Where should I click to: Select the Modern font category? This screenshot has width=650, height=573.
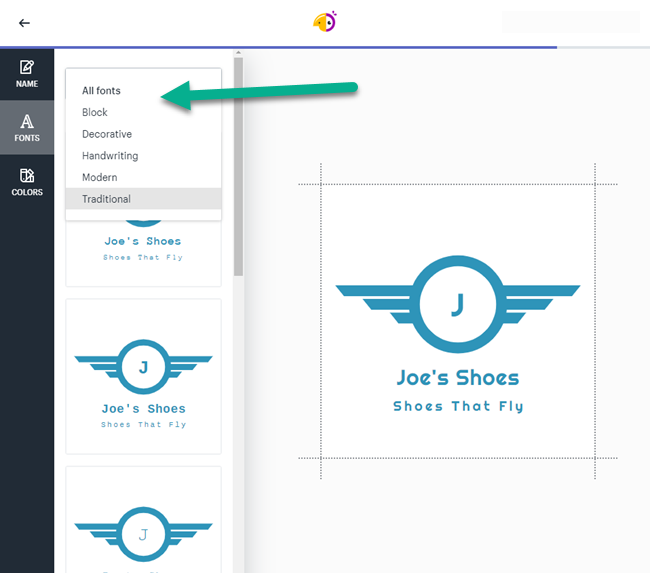[100, 177]
